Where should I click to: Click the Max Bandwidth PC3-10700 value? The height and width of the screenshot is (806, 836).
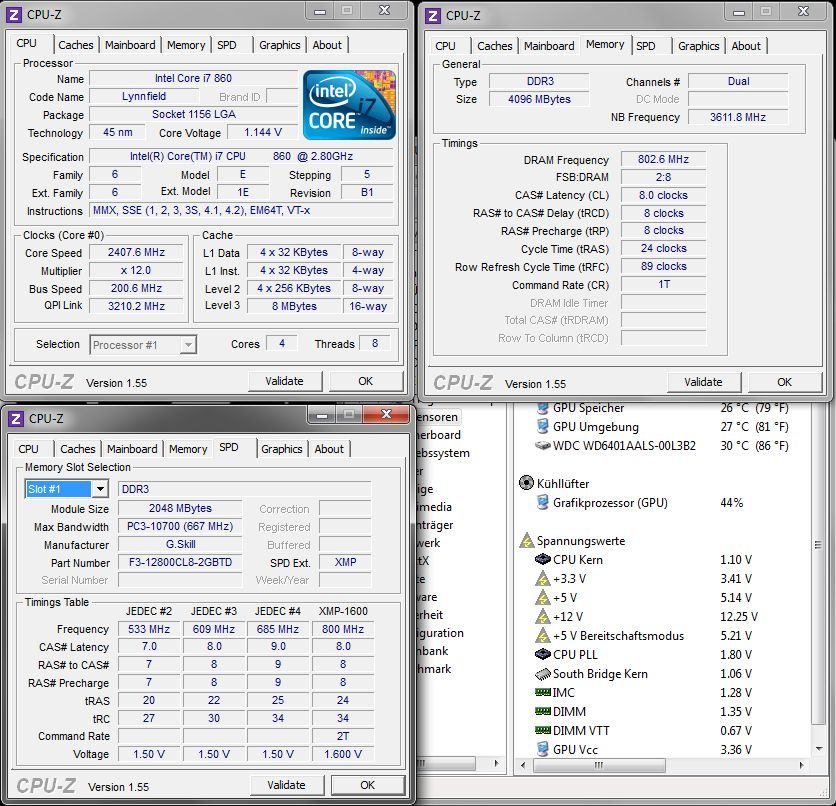[180, 526]
